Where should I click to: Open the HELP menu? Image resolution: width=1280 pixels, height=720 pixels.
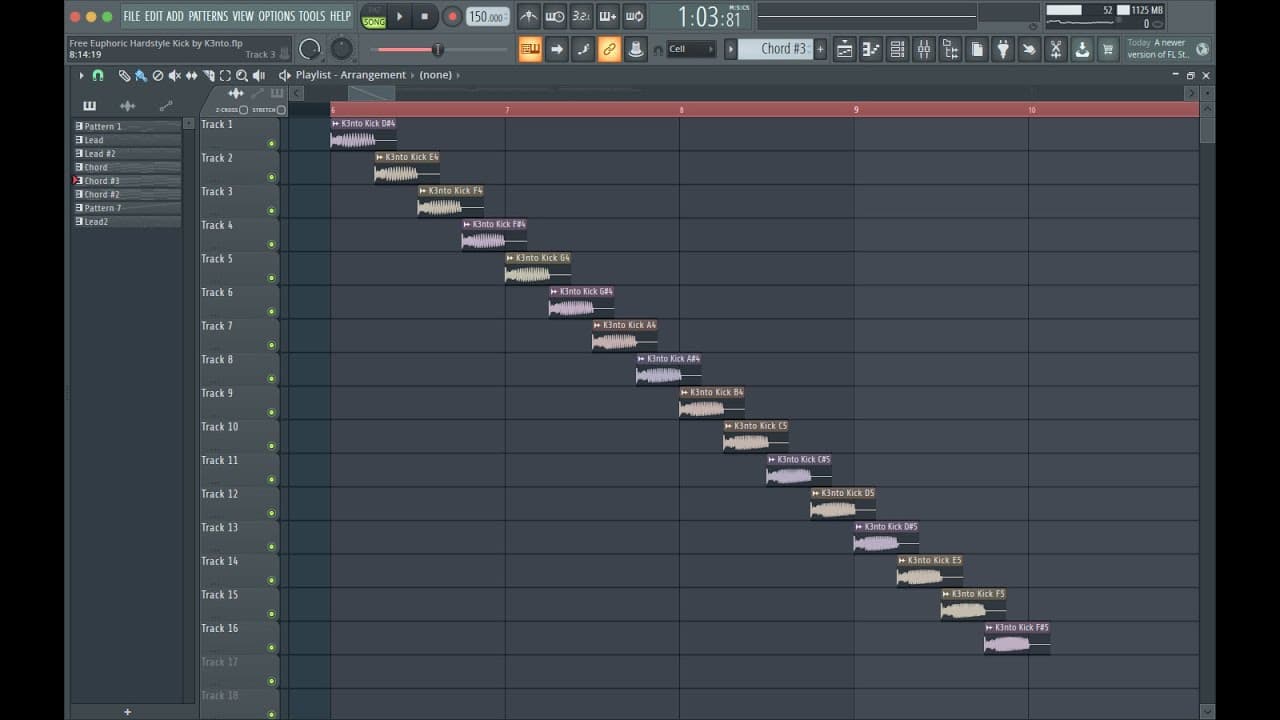click(x=340, y=16)
